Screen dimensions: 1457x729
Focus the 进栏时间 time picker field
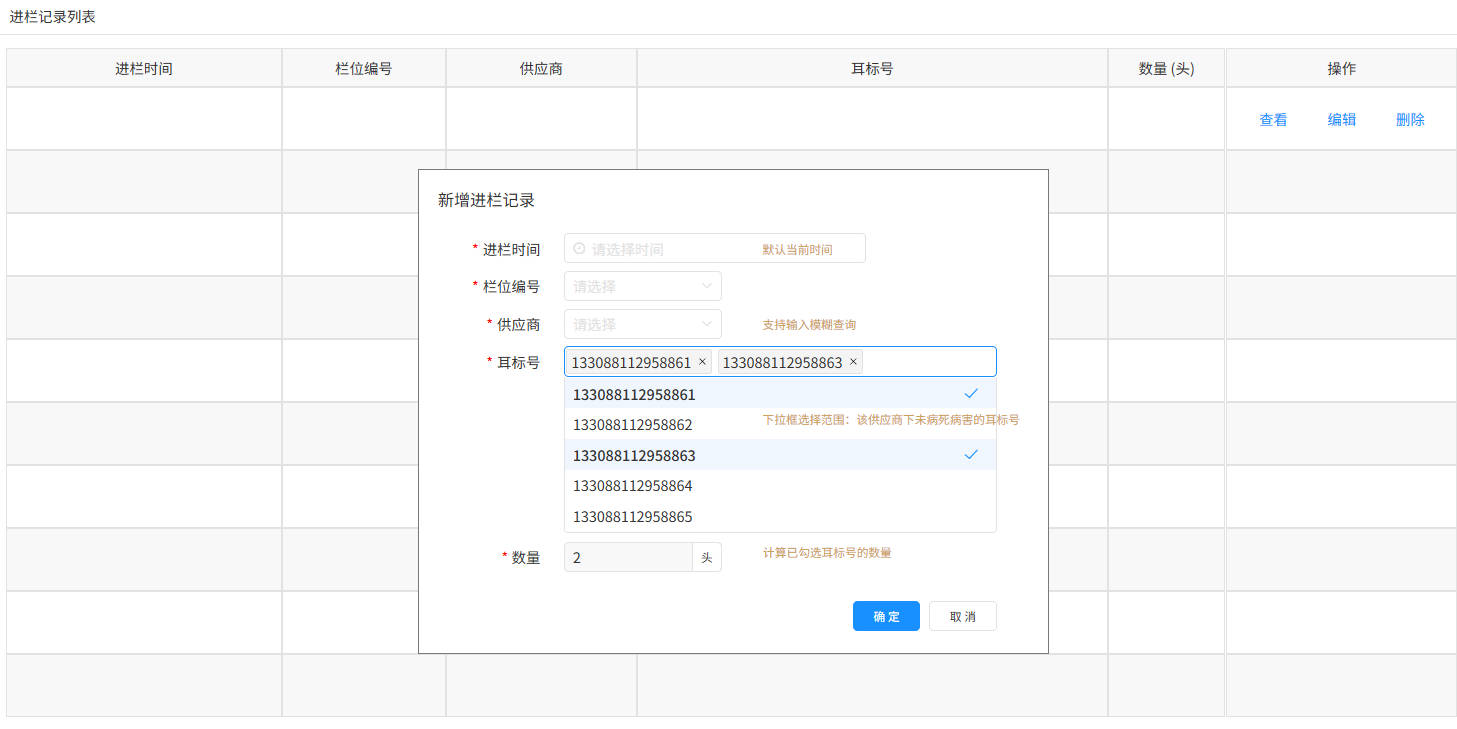[x=715, y=249]
